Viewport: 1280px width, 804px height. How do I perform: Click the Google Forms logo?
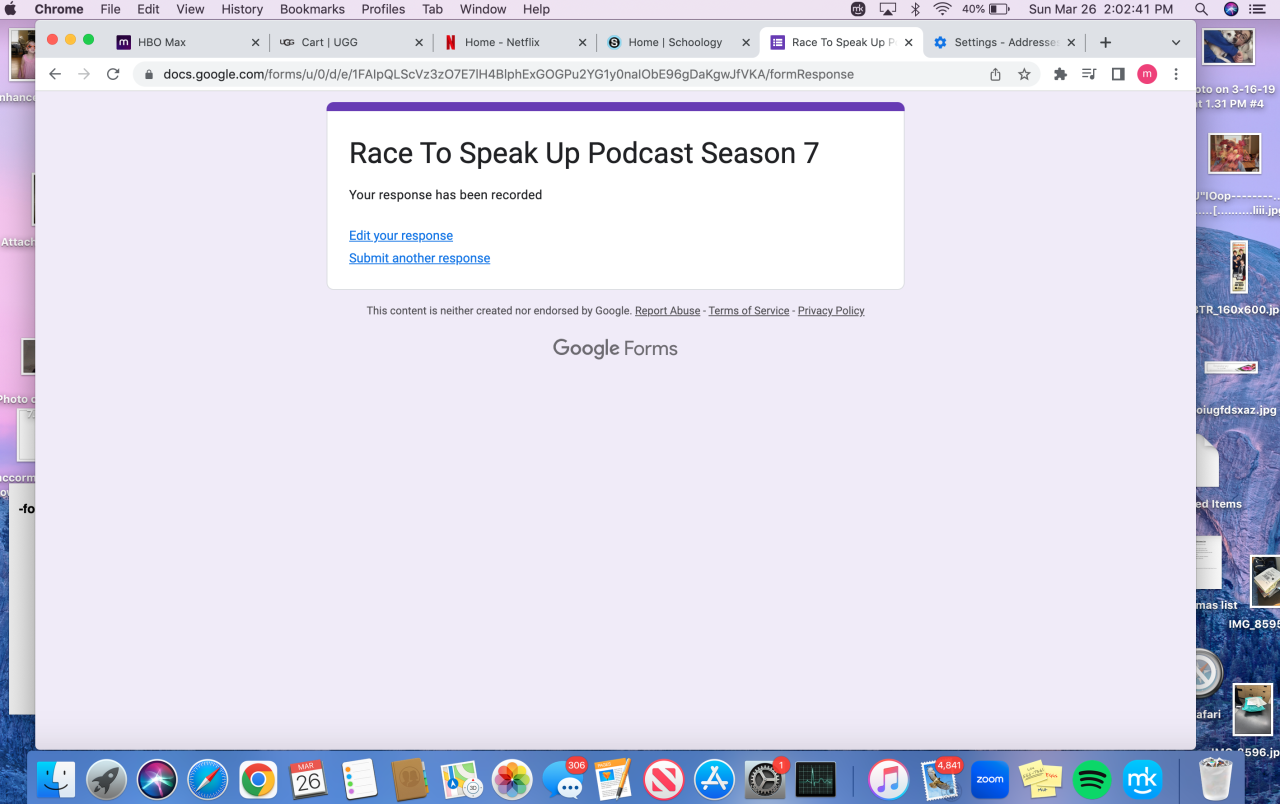click(615, 348)
